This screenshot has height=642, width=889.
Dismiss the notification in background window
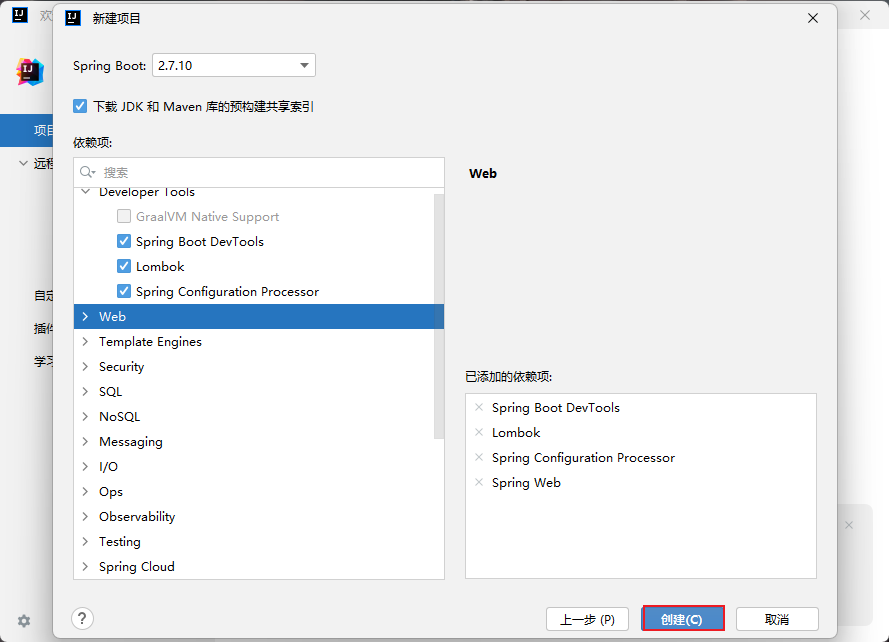[x=849, y=525]
